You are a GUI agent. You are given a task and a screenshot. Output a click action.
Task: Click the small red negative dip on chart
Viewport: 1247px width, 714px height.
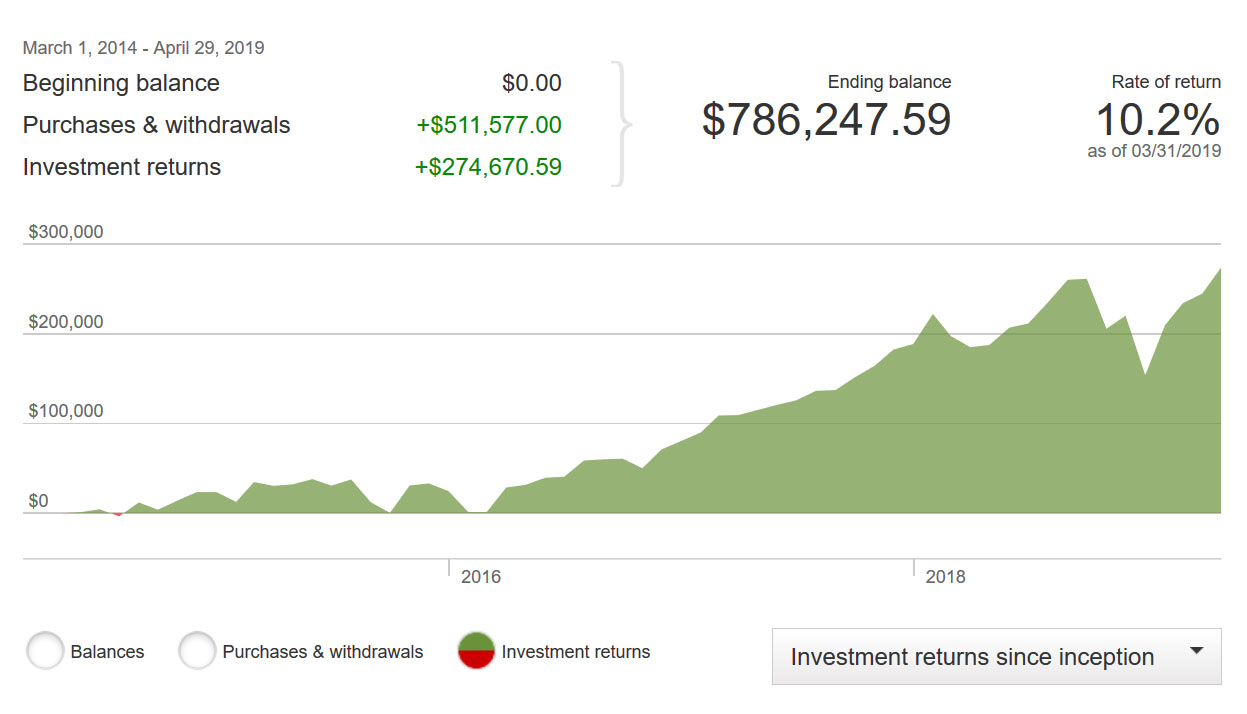click(118, 514)
